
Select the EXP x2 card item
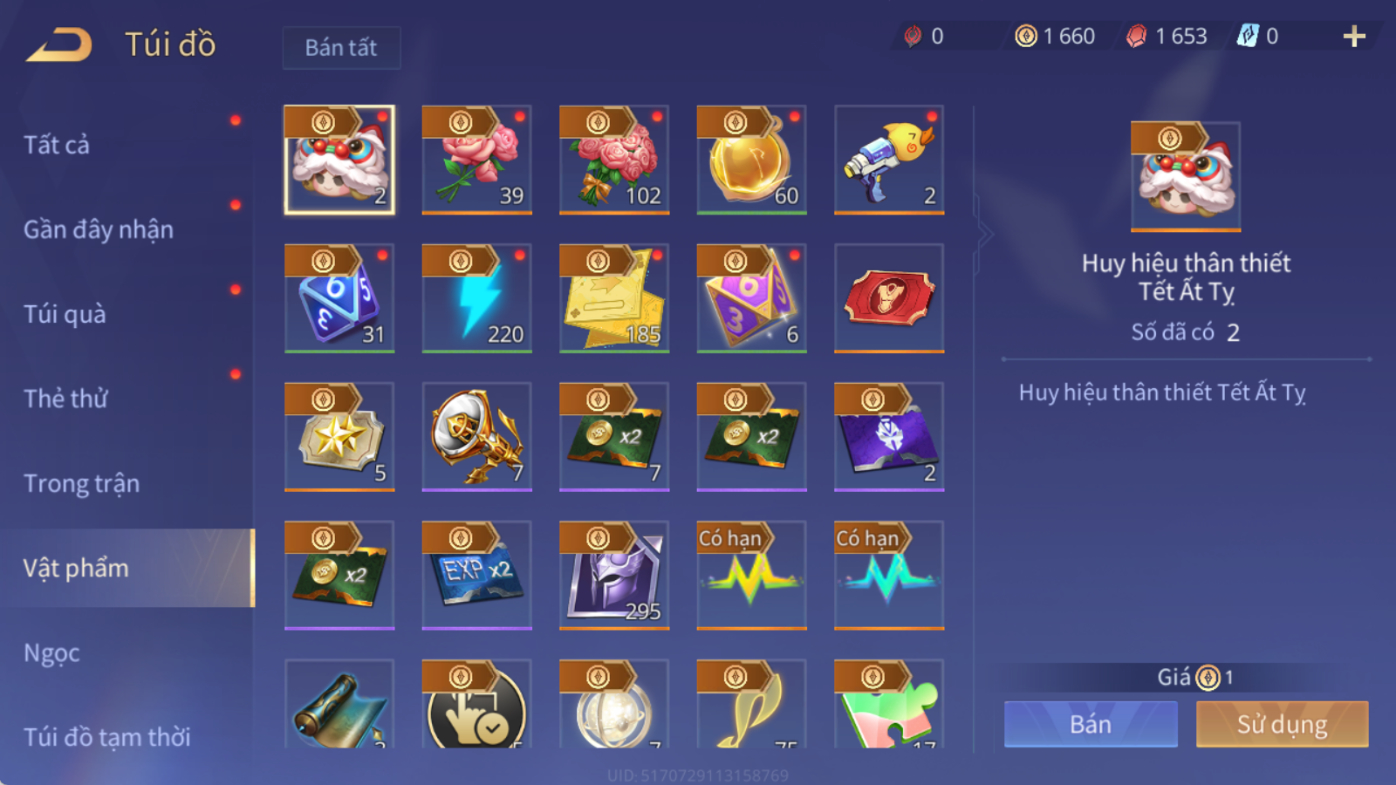(x=477, y=575)
